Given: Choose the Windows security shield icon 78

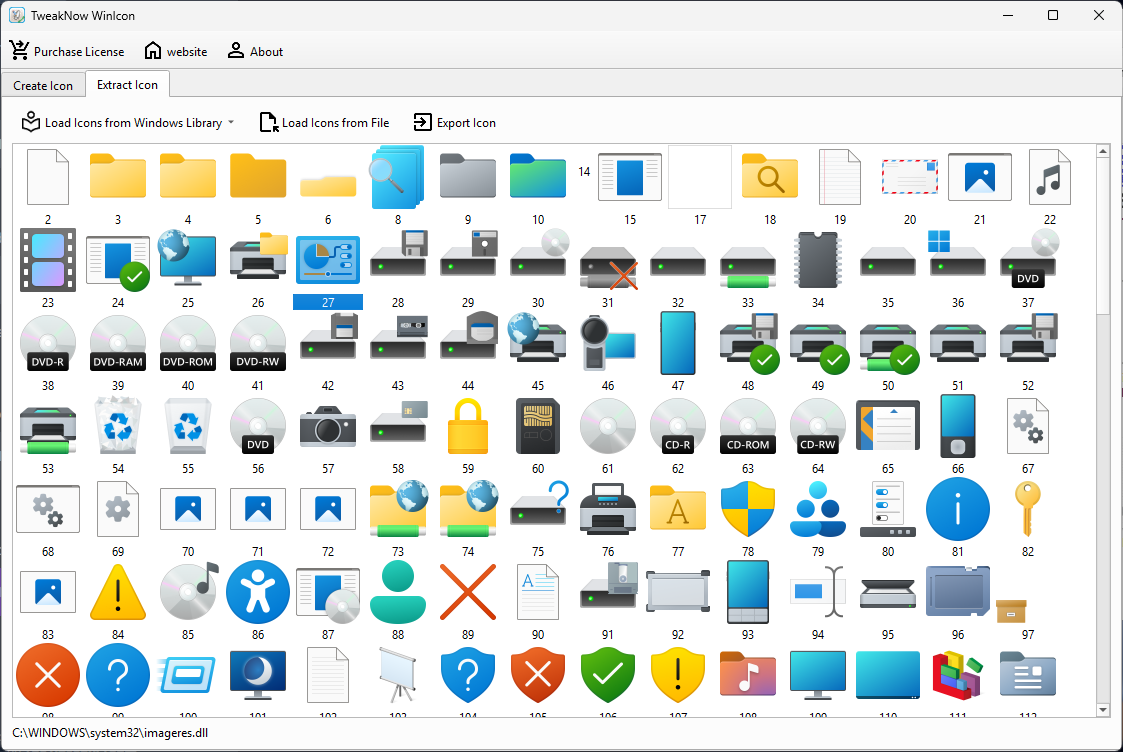Looking at the screenshot, I should pyautogui.click(x=748, y=509).
